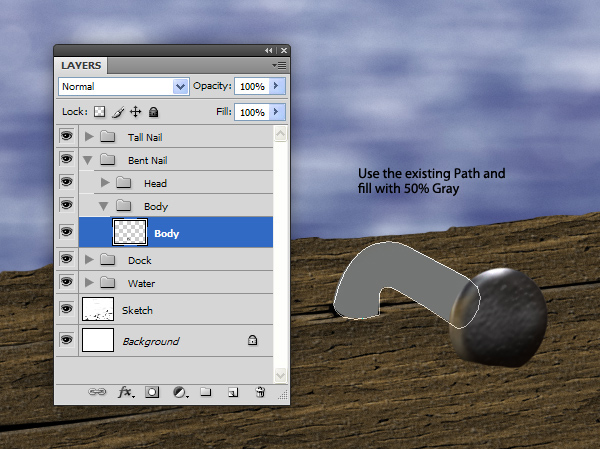The width and height of the screenshot is (600, 449).
Task: Select the Water group name
Action: (142, 284)
